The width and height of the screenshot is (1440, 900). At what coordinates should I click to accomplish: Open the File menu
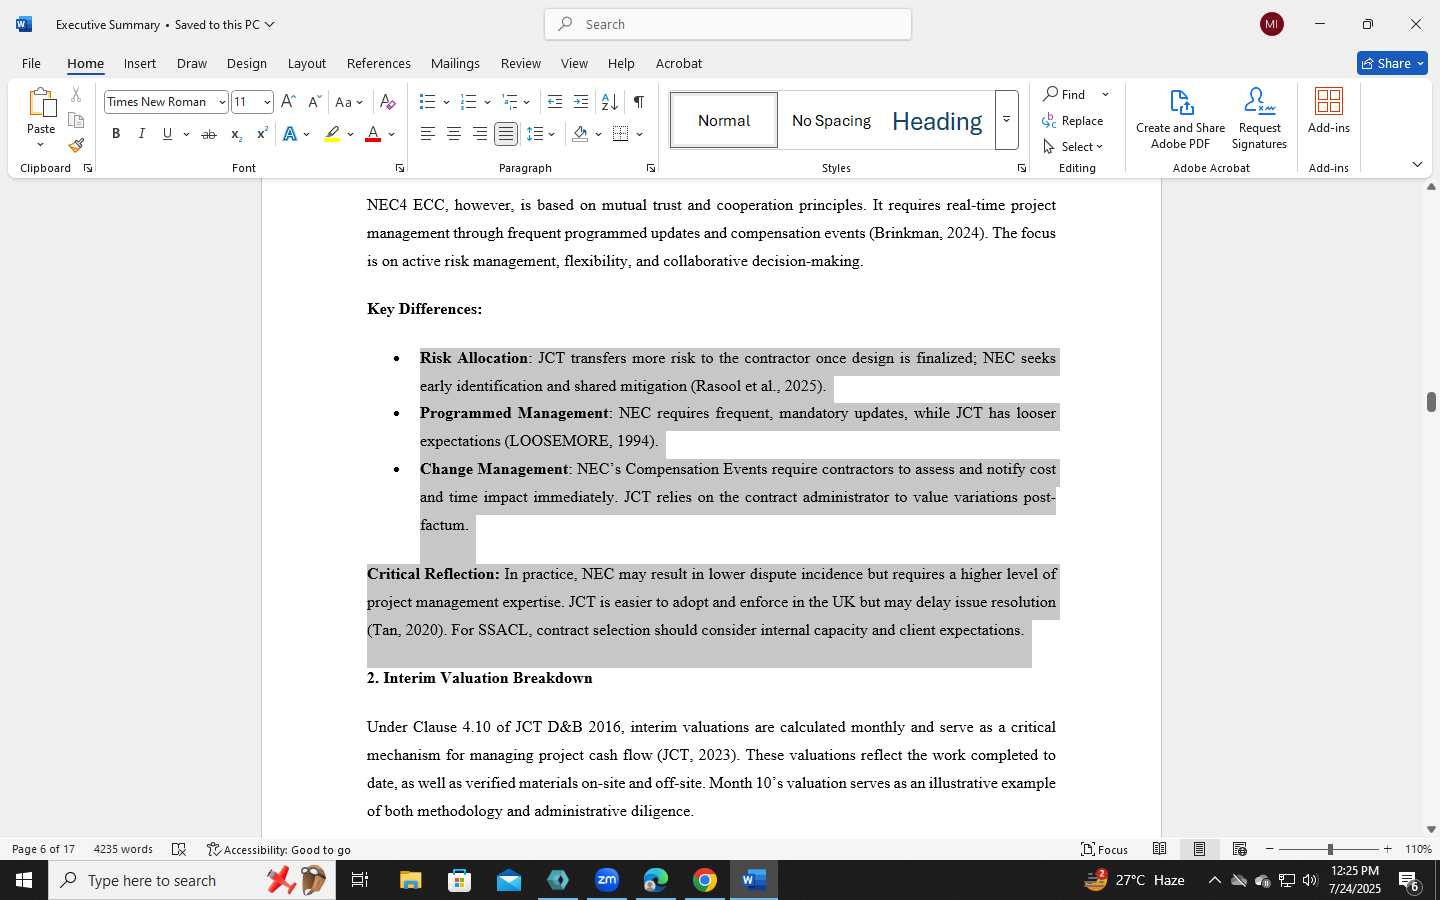pyautogui.click(x=31, y=63)
